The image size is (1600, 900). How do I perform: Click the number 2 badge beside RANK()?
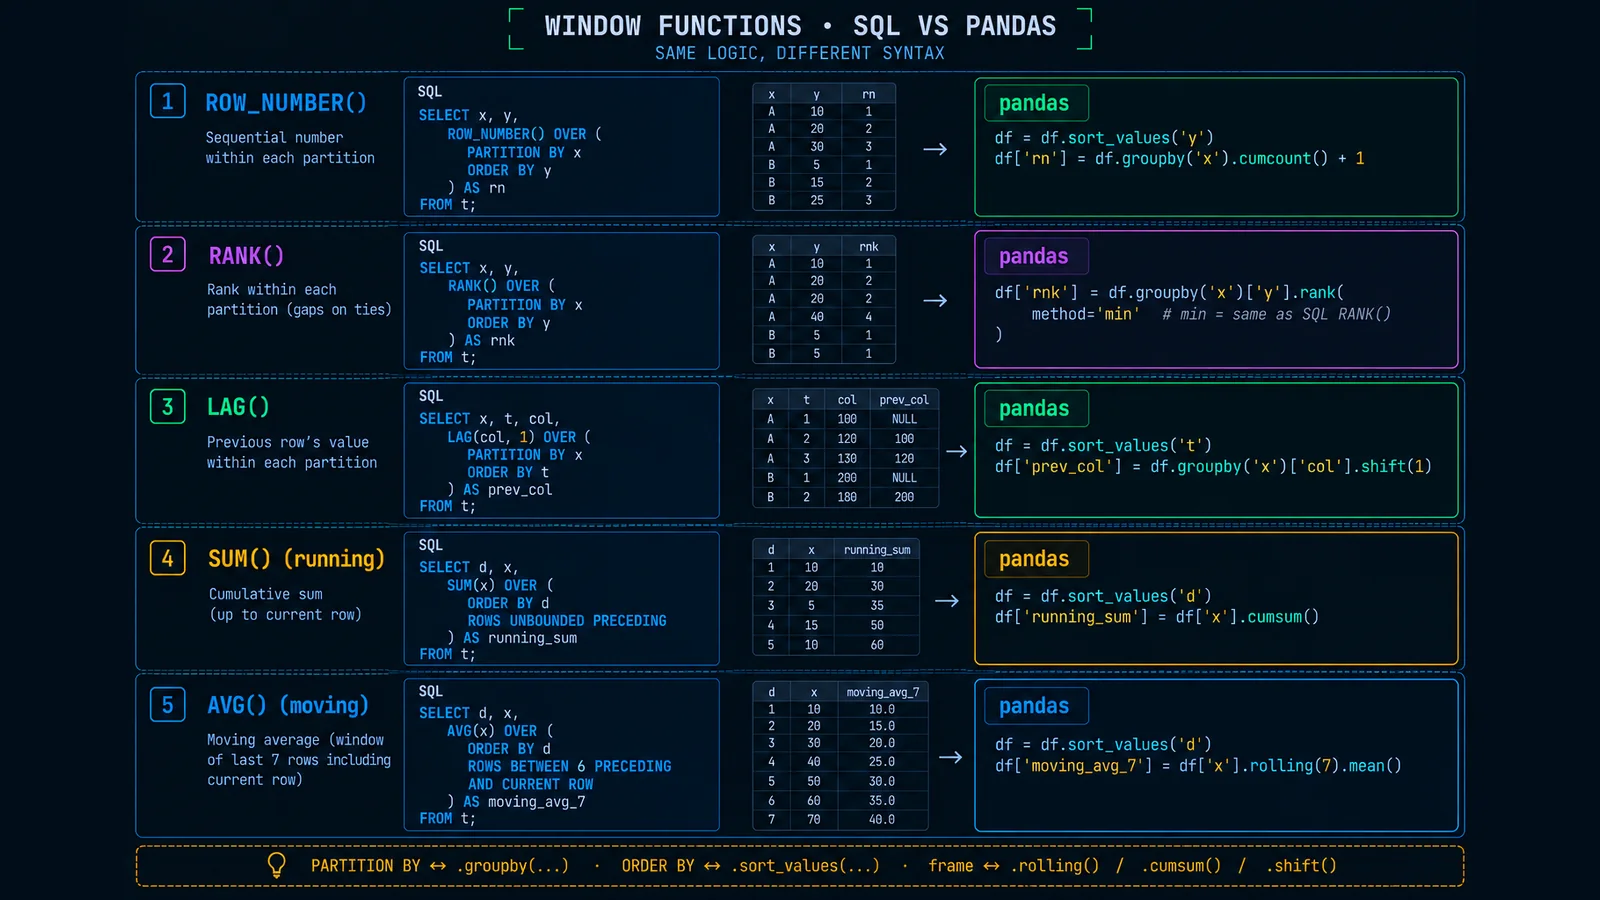pos(168,254)
